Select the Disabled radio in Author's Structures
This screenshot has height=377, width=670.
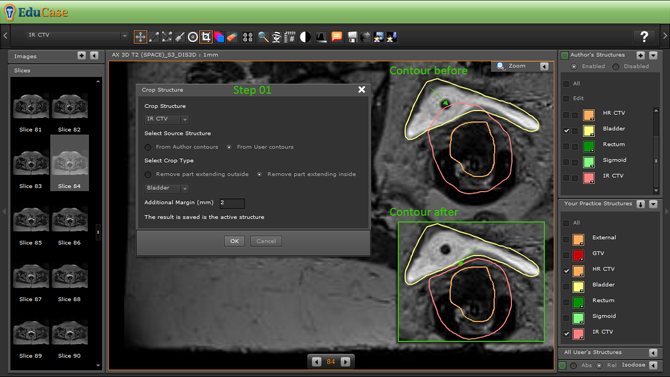coord(616,67)
